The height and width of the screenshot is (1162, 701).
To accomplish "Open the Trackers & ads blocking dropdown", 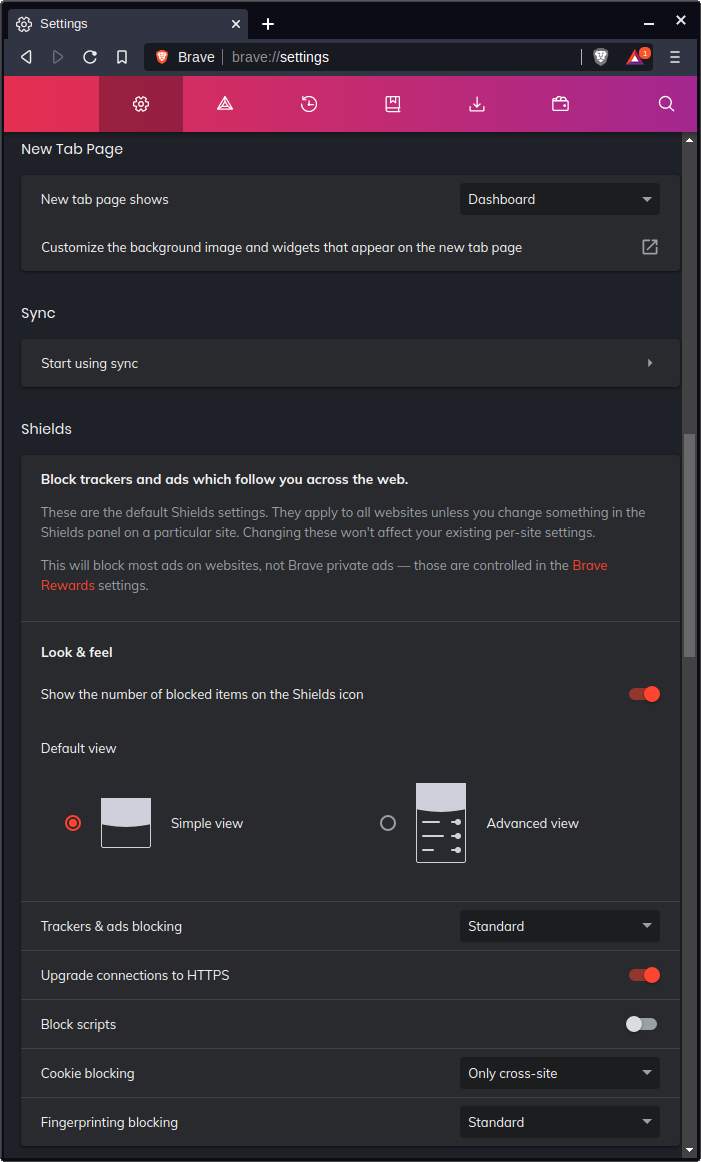I will [x=559, y=926].
